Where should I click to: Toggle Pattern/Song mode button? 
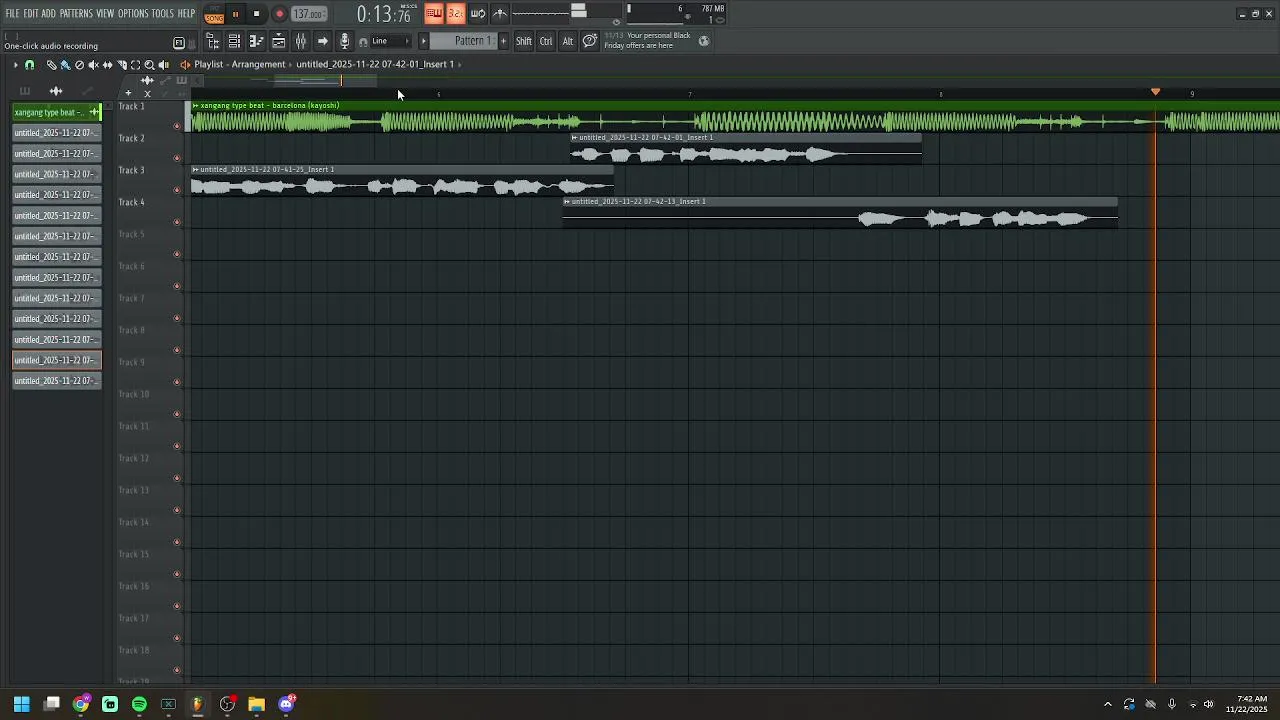click(214, 14)
